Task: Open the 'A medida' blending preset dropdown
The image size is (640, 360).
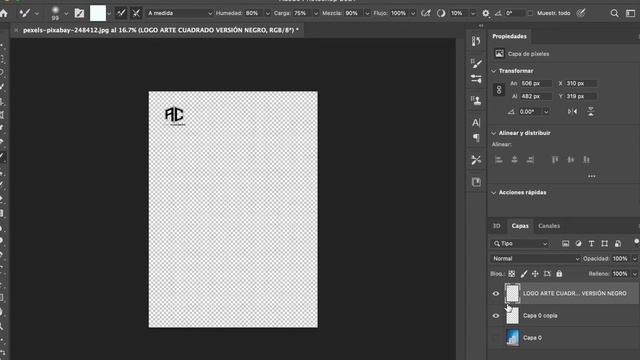Action: coord(180,13)
